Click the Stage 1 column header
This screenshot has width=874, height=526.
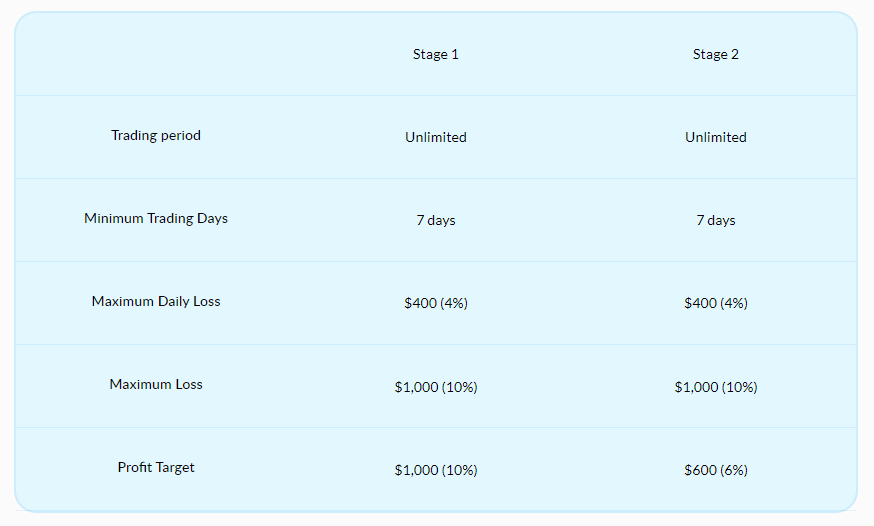(x=436, y=54)
